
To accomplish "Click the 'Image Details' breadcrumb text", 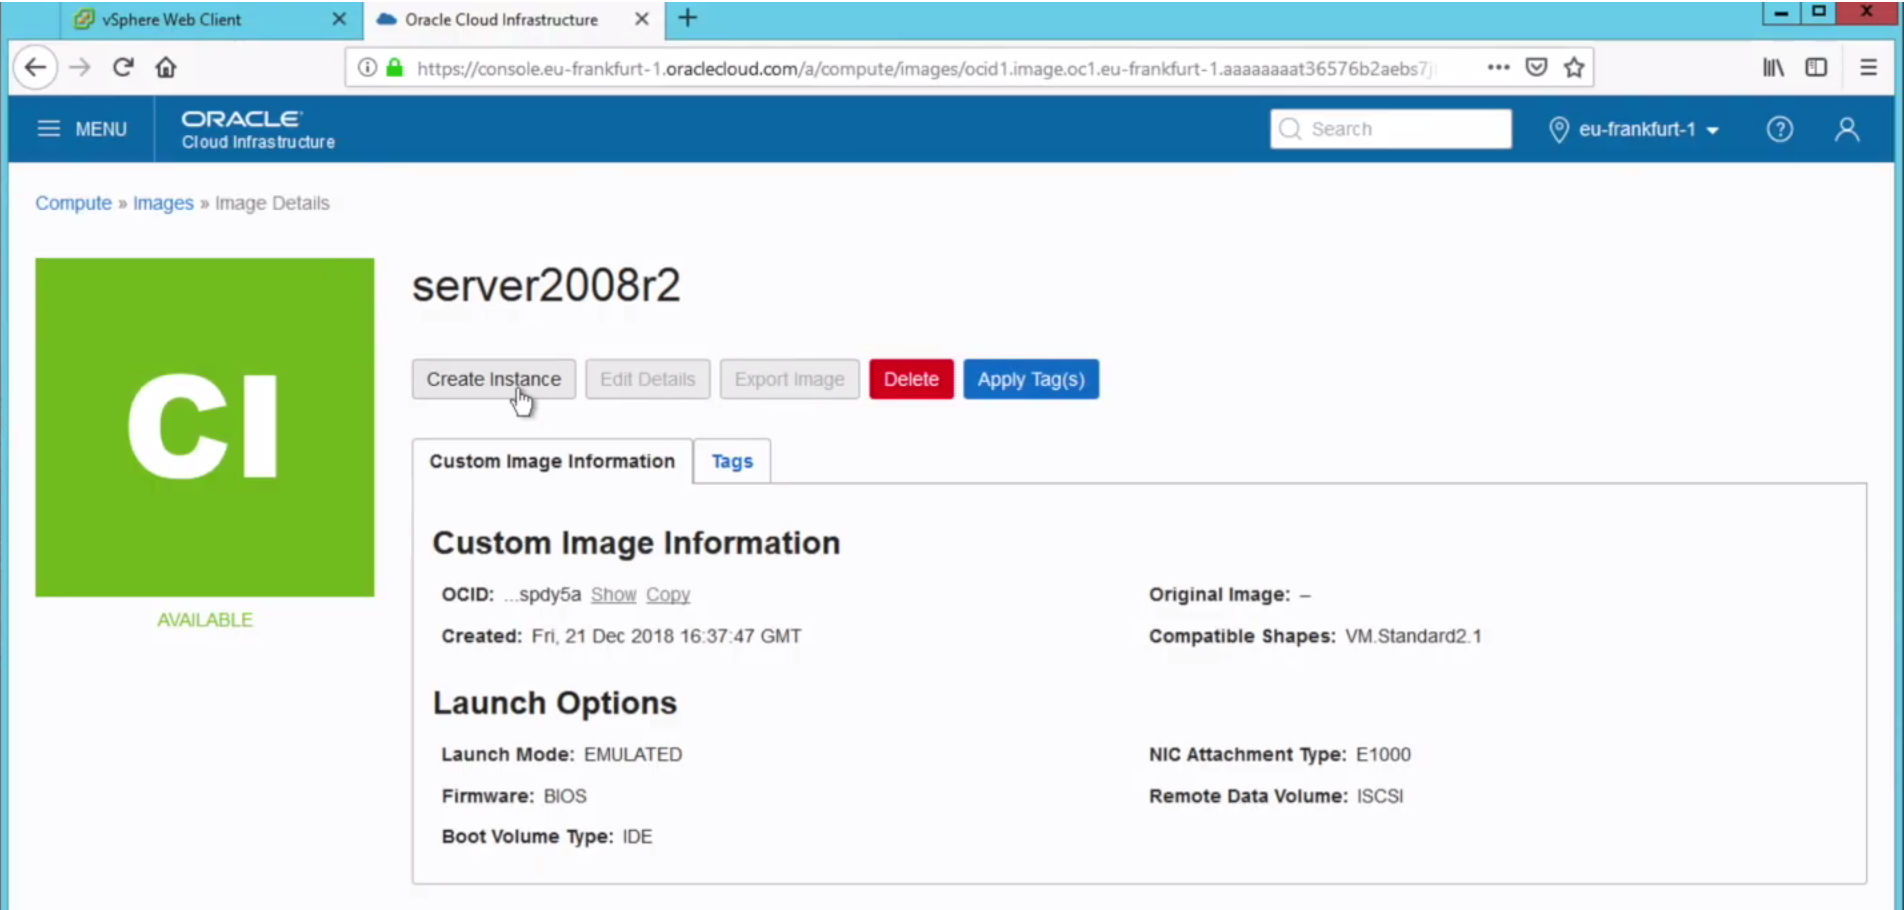I will [x=272, y=203].
